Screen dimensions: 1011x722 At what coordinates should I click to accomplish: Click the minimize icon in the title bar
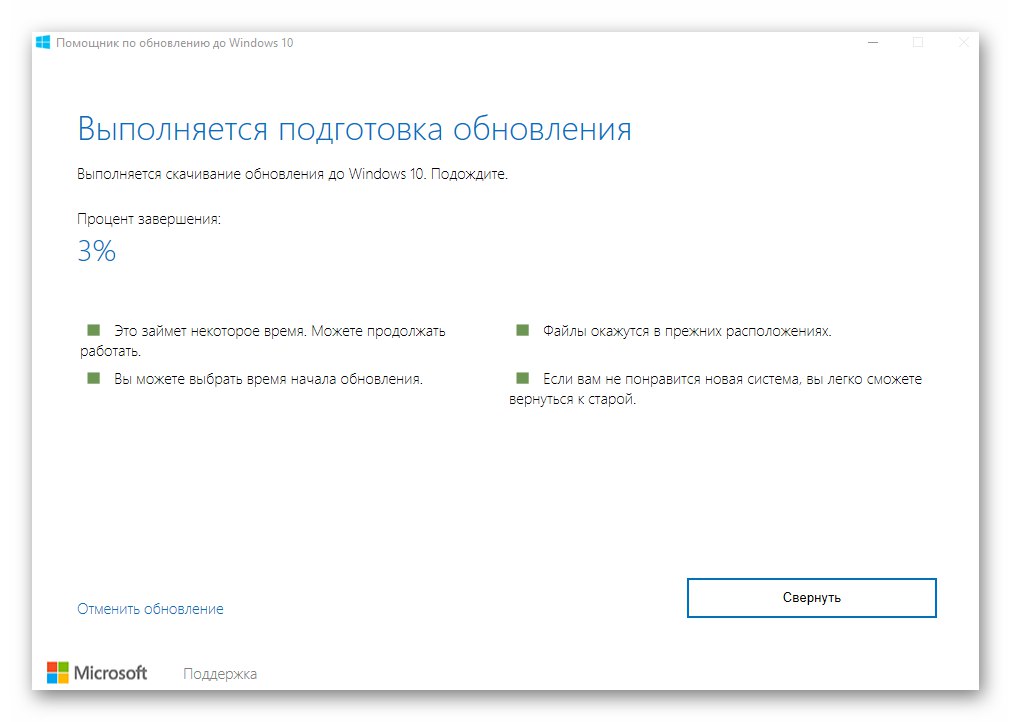pyautogui.click(x=873, y=42)
